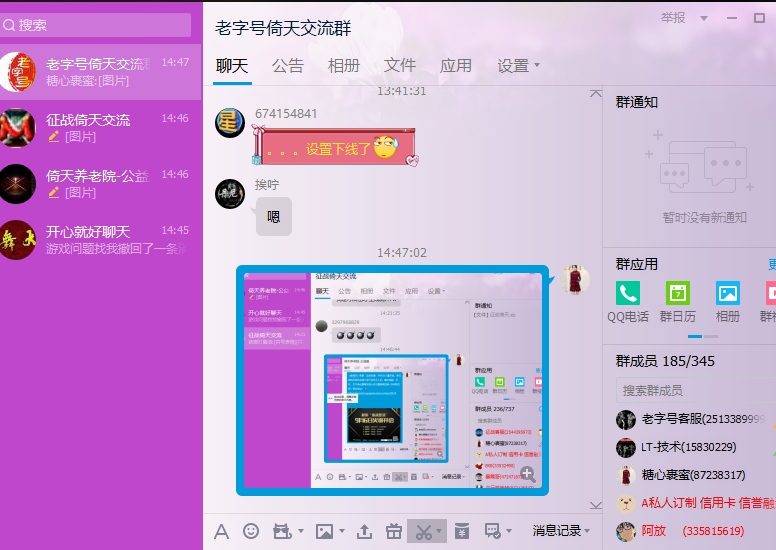The height and width of the screenshot is (550, 776).
Task: Open the 应用 tab
Action: click(x=455, y=66)
